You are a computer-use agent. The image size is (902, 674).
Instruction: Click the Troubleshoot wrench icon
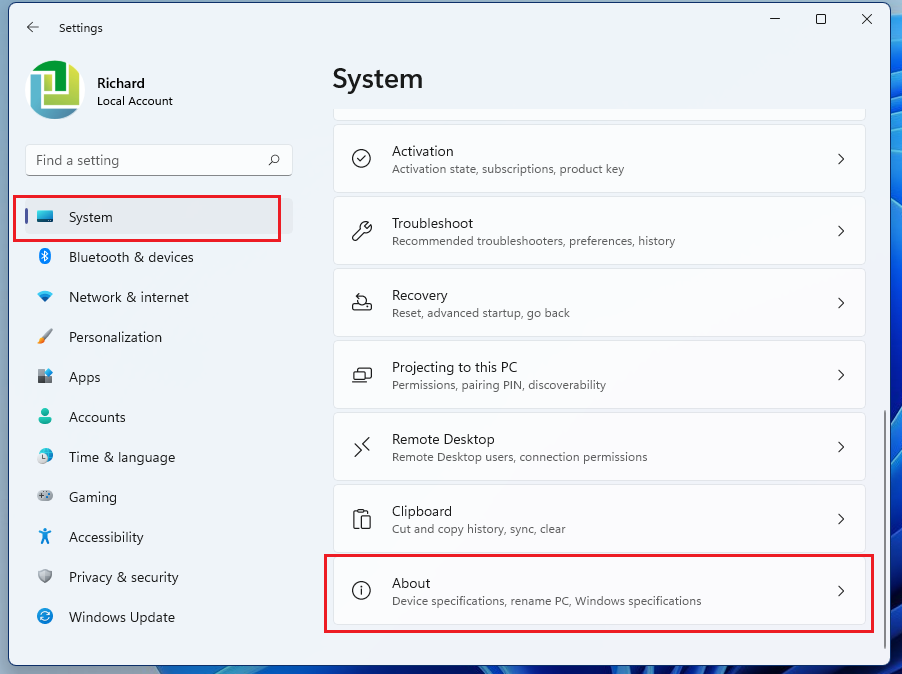pos(362,231)
